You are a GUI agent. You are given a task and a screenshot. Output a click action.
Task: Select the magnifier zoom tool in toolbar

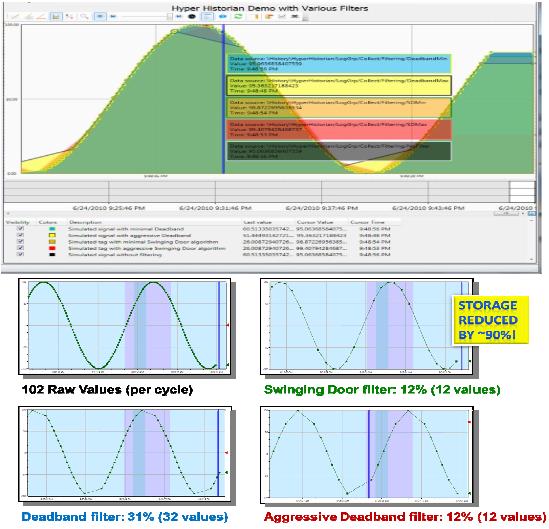click(84, 16)
